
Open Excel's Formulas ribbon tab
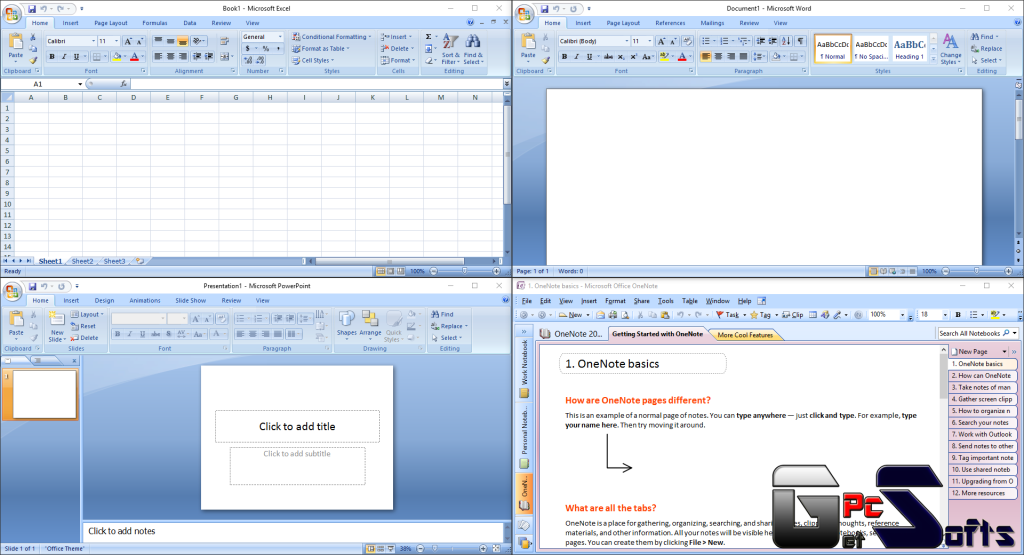(155, 23)
